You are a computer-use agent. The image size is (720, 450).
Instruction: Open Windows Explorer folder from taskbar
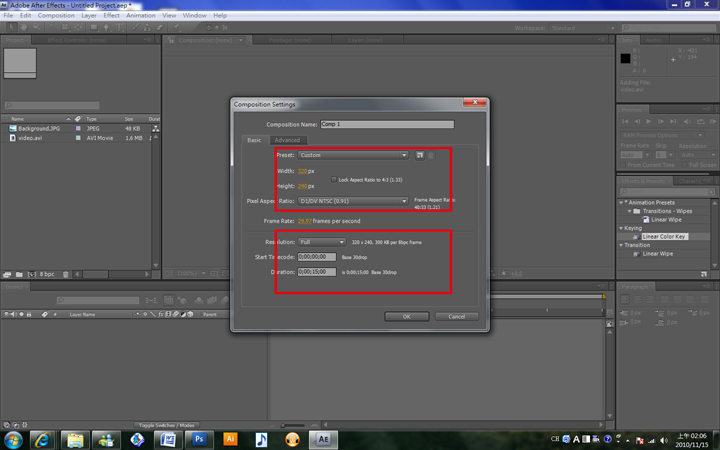(75, 440)
